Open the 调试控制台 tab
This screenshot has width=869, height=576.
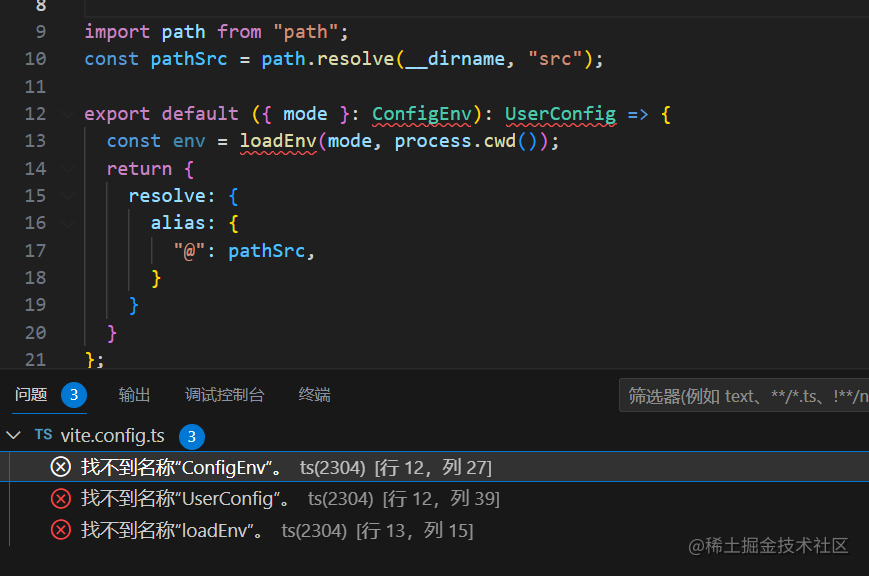[x=225, y=395]
